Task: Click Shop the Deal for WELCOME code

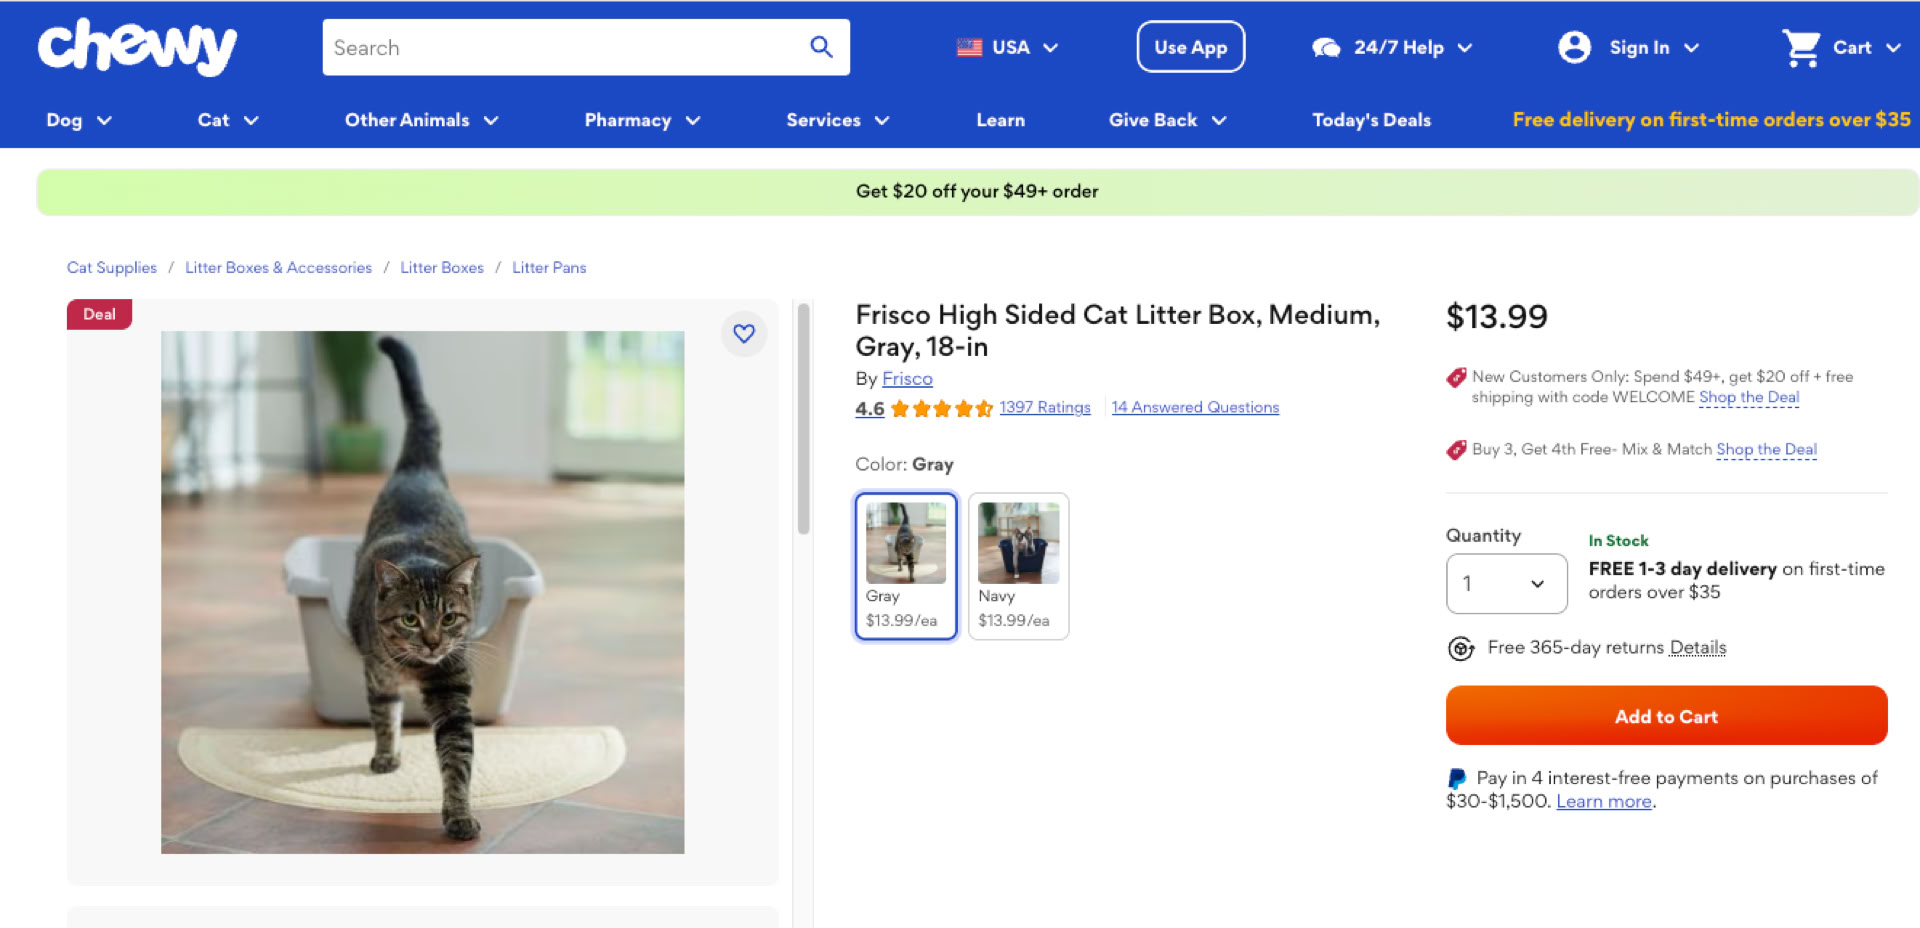Action: click(x=1749, y=397)
